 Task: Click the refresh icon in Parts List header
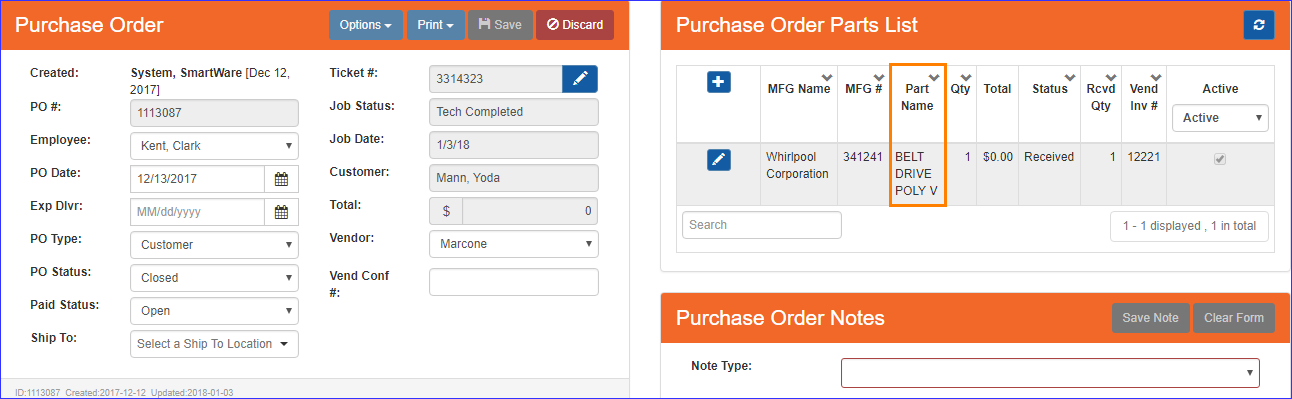(x=1258, y=25)
